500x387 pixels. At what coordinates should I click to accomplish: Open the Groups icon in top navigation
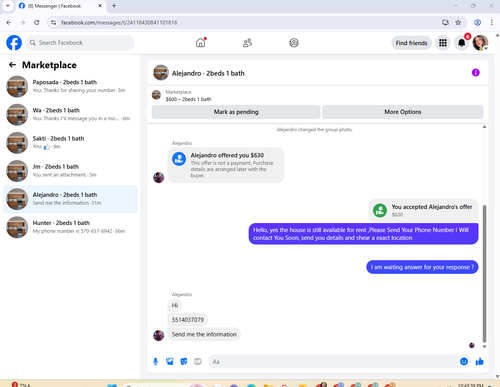(x=294, y=43)
